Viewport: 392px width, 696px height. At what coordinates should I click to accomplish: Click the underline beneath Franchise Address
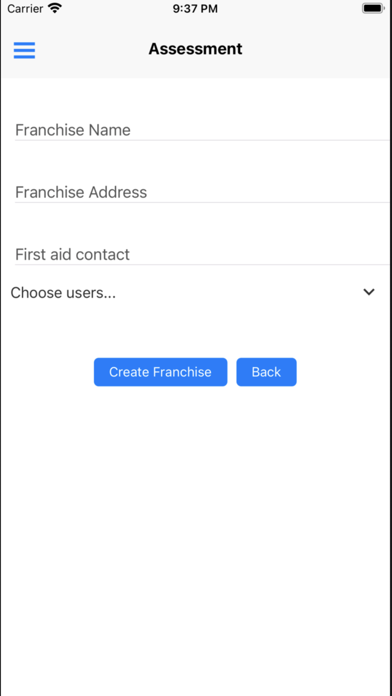(202, 202)
